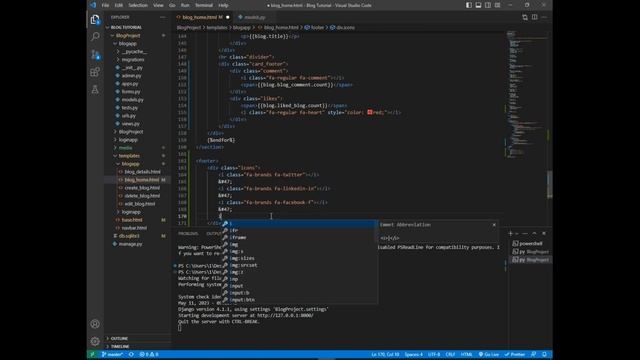Select the powershell terminal entry
The image size is (640, 360).
tap(531, 243)
